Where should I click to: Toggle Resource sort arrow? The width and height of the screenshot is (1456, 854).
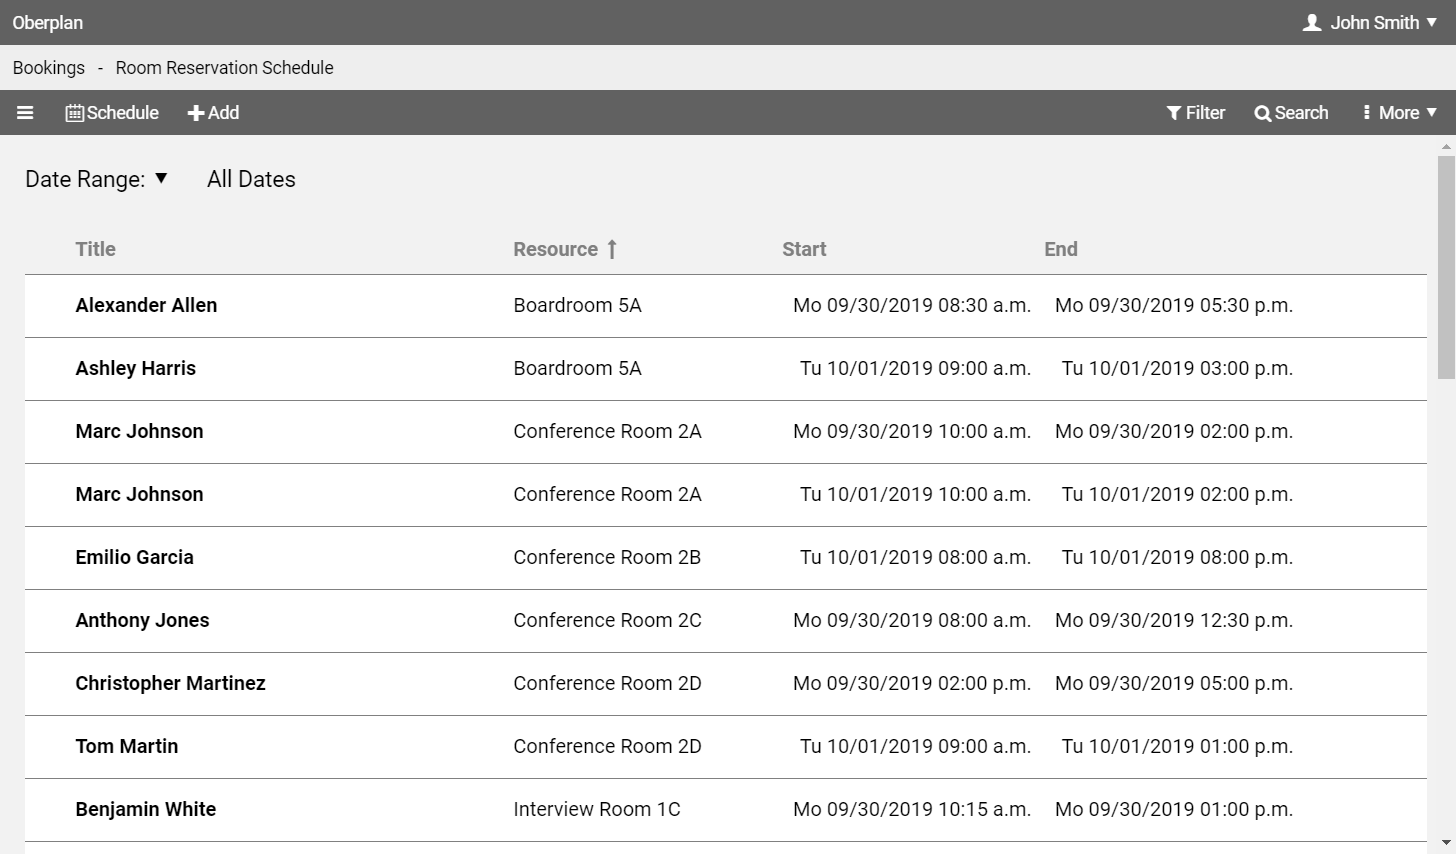[x=612, y=249]
